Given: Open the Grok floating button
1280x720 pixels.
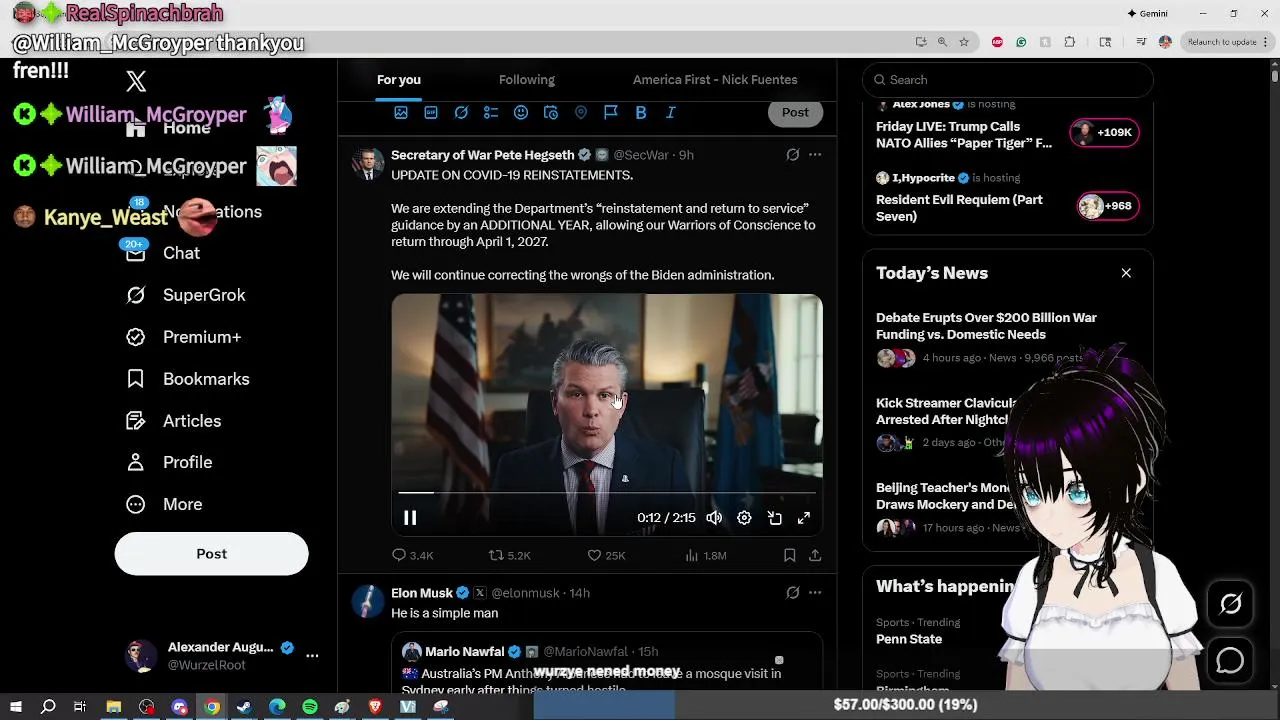Looking at the screenshot, I should 1230,604.
